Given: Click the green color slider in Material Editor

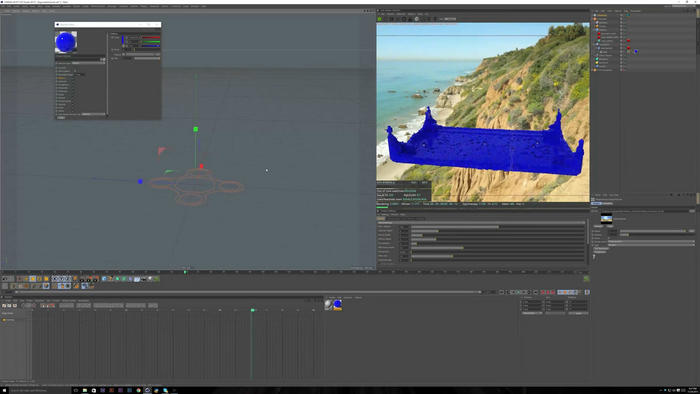Looking at the screenshot, I should tap(151, 41).
